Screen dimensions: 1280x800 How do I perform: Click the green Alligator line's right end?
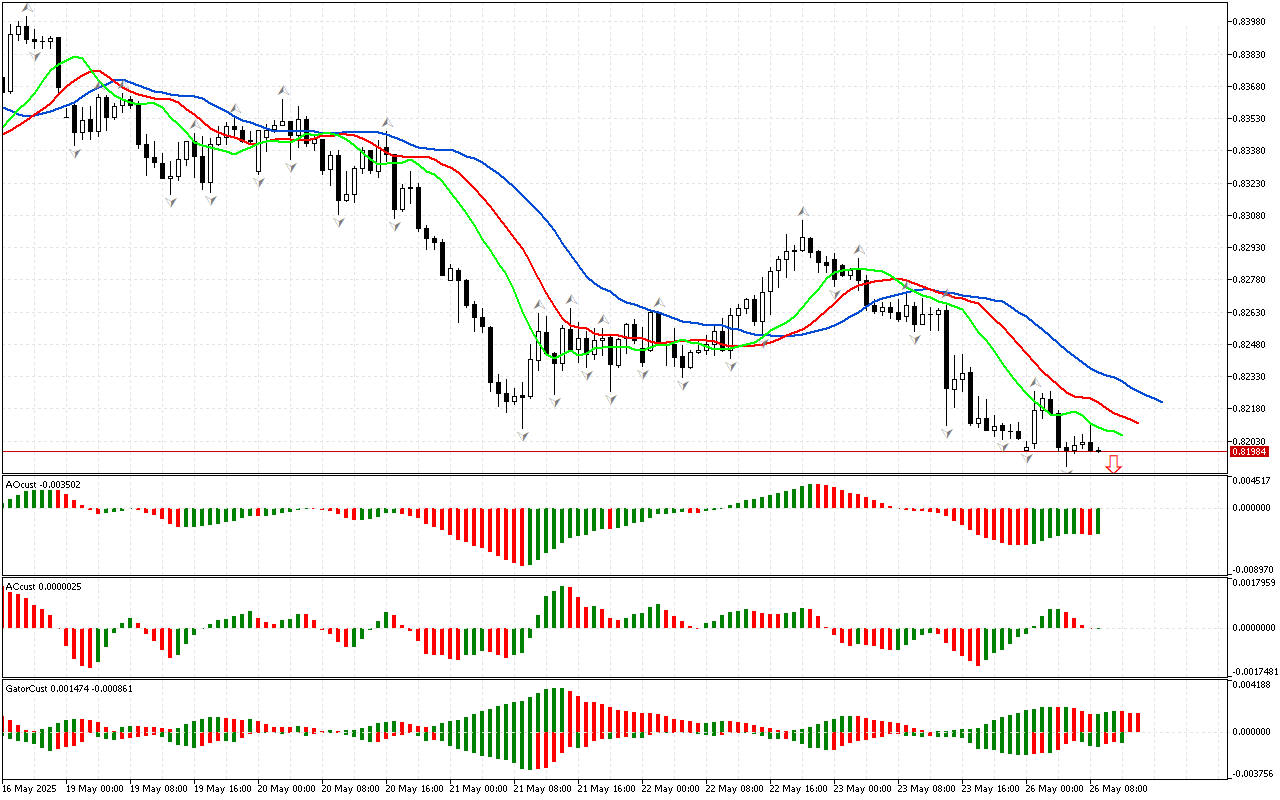click(1121, 434)
